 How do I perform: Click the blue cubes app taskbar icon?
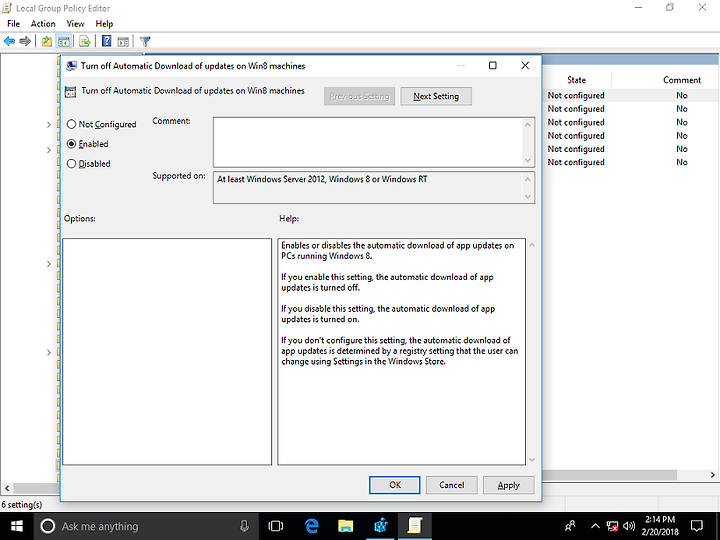point(380,526)
